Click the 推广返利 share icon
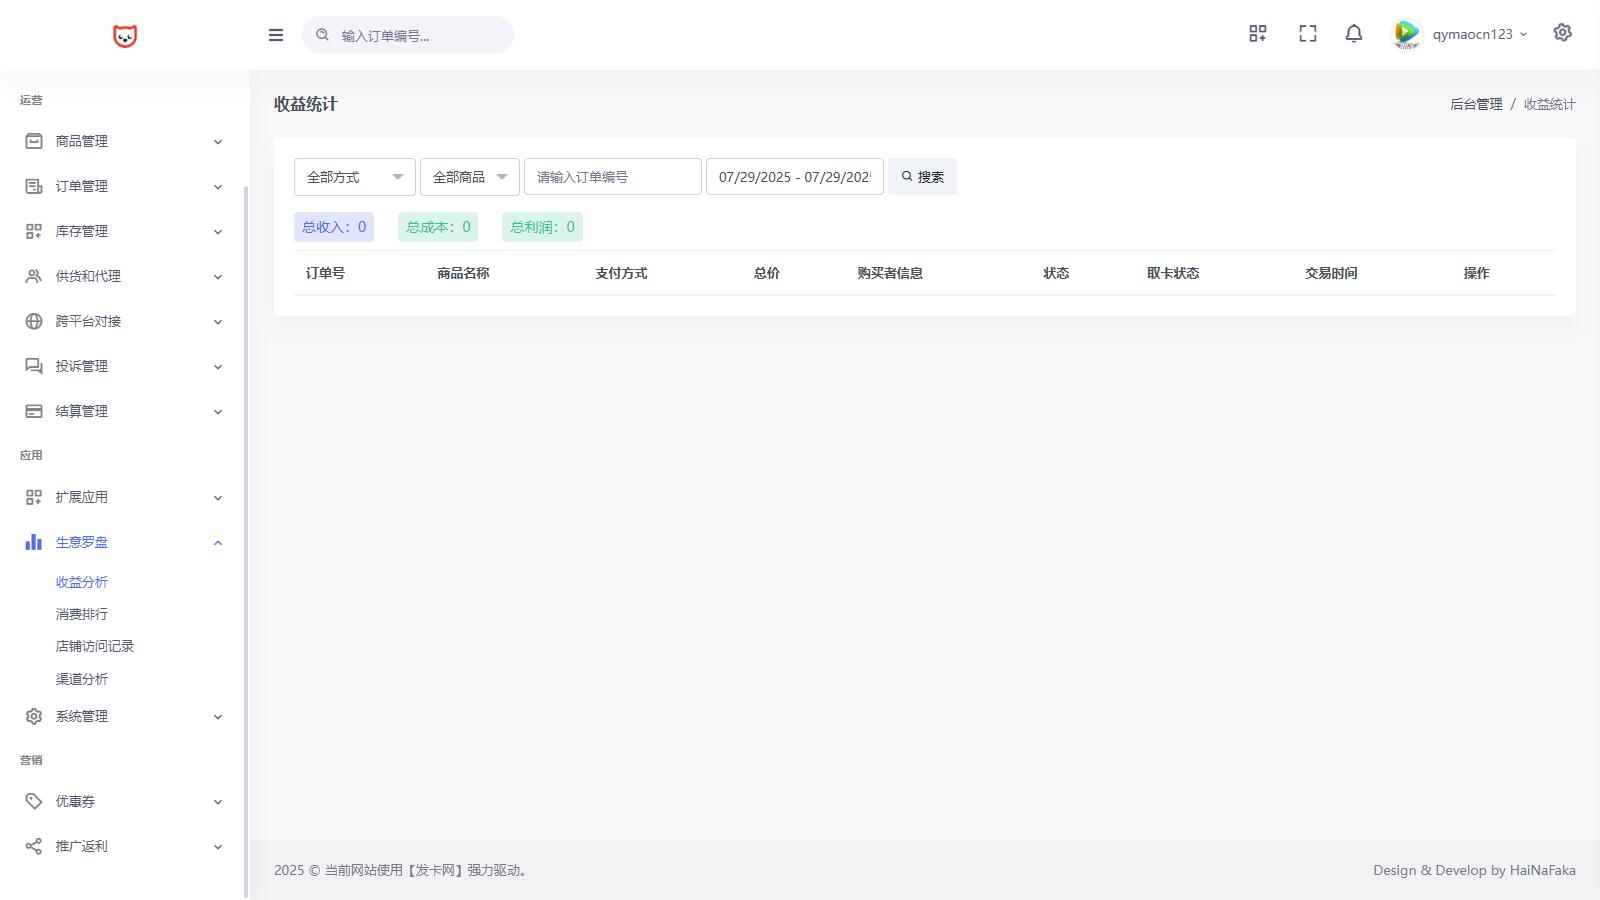The image size is (1600, 900). [x=34, y=846]
